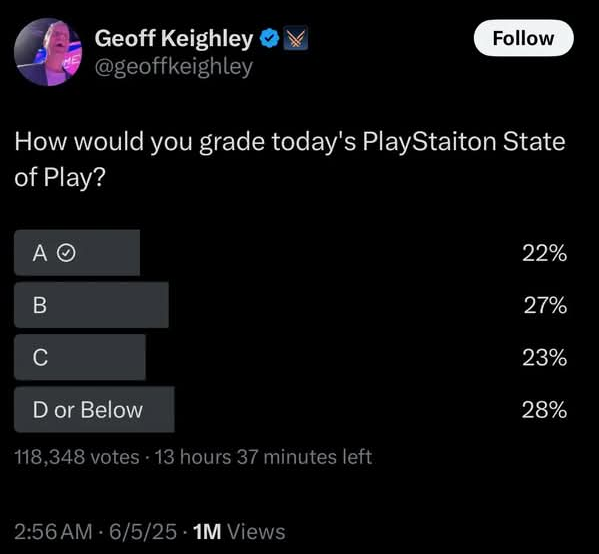Open the 2:56 AM 6/5/25 timestamp link

[96, 532]
